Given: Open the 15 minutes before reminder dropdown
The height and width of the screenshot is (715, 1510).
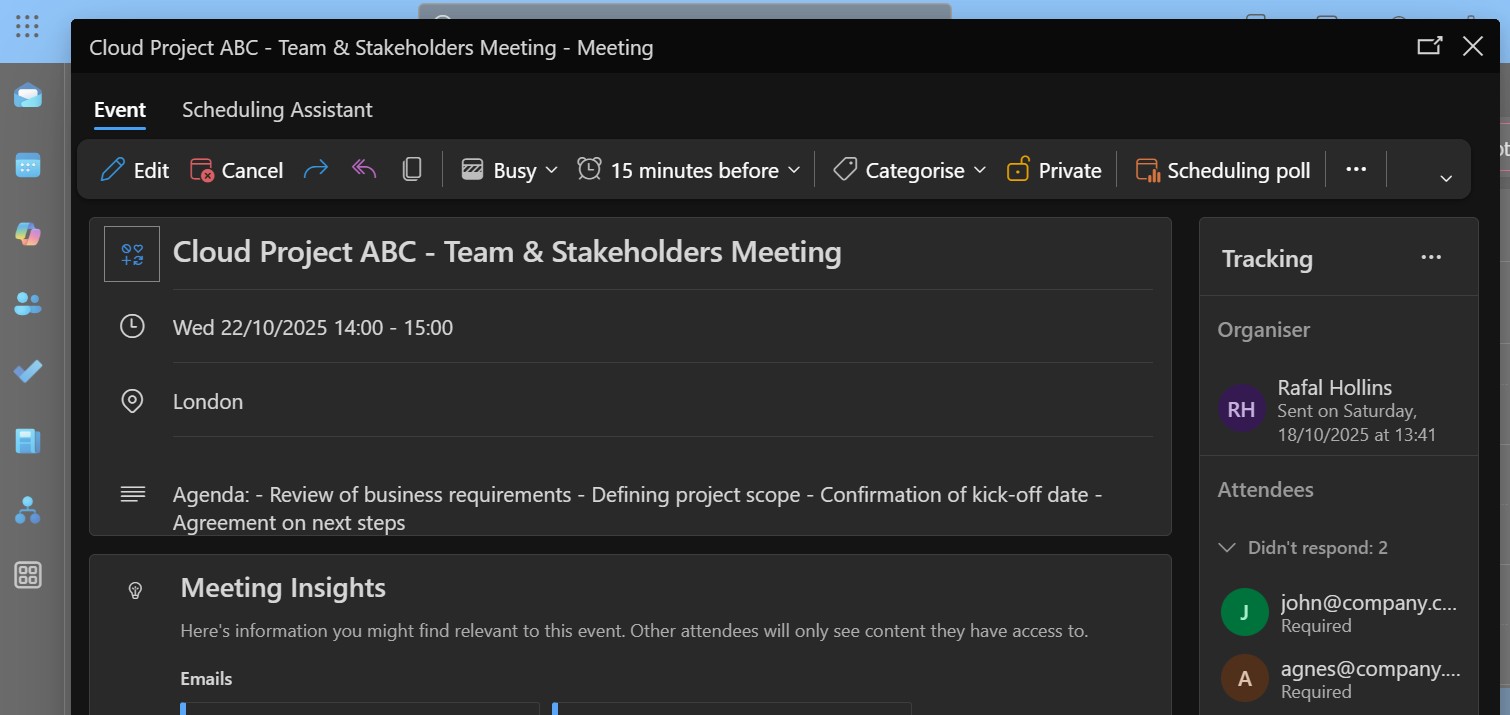Looking at the screenshot, I should 689,170.
